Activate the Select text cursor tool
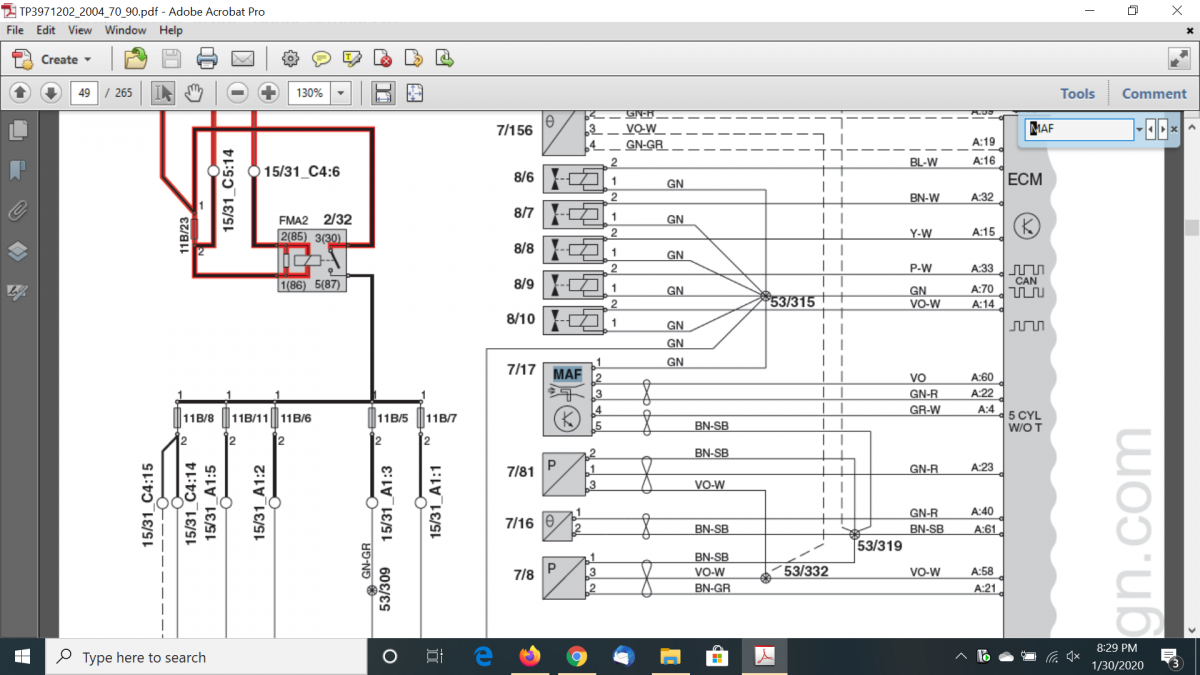 point(163,93)
